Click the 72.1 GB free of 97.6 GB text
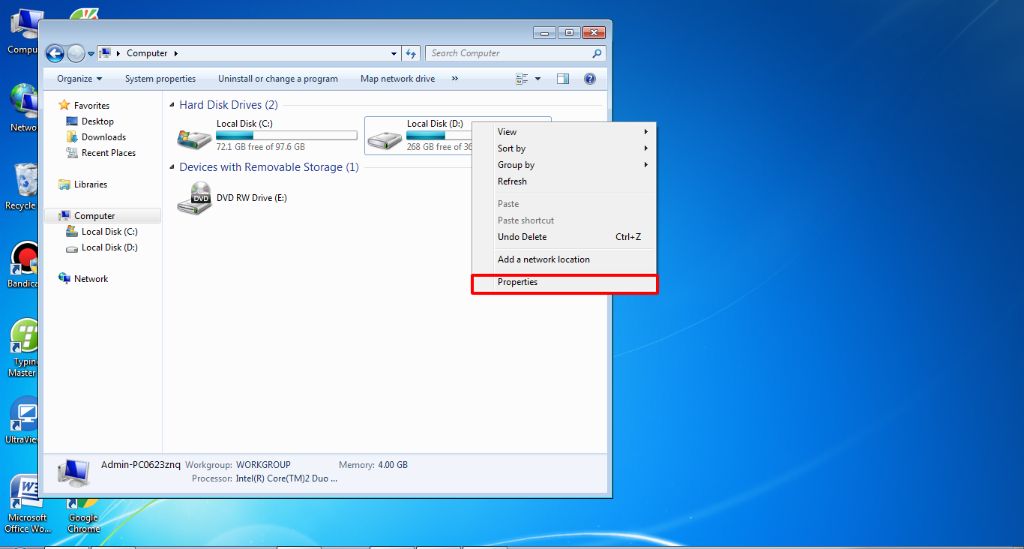The width and height of the screenshot is (1024, 549). coord(261,147)
